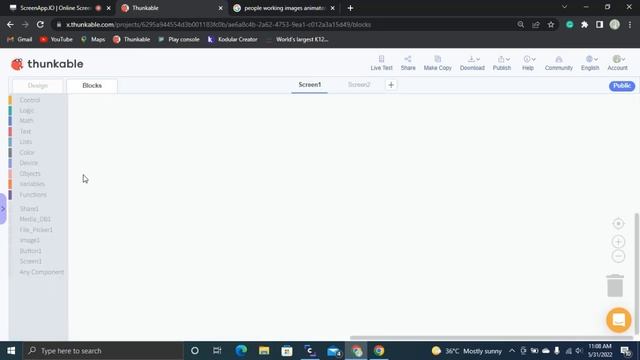Open the Maps bookmark
This screenshot has width=640, height=360.
point(93,40)
